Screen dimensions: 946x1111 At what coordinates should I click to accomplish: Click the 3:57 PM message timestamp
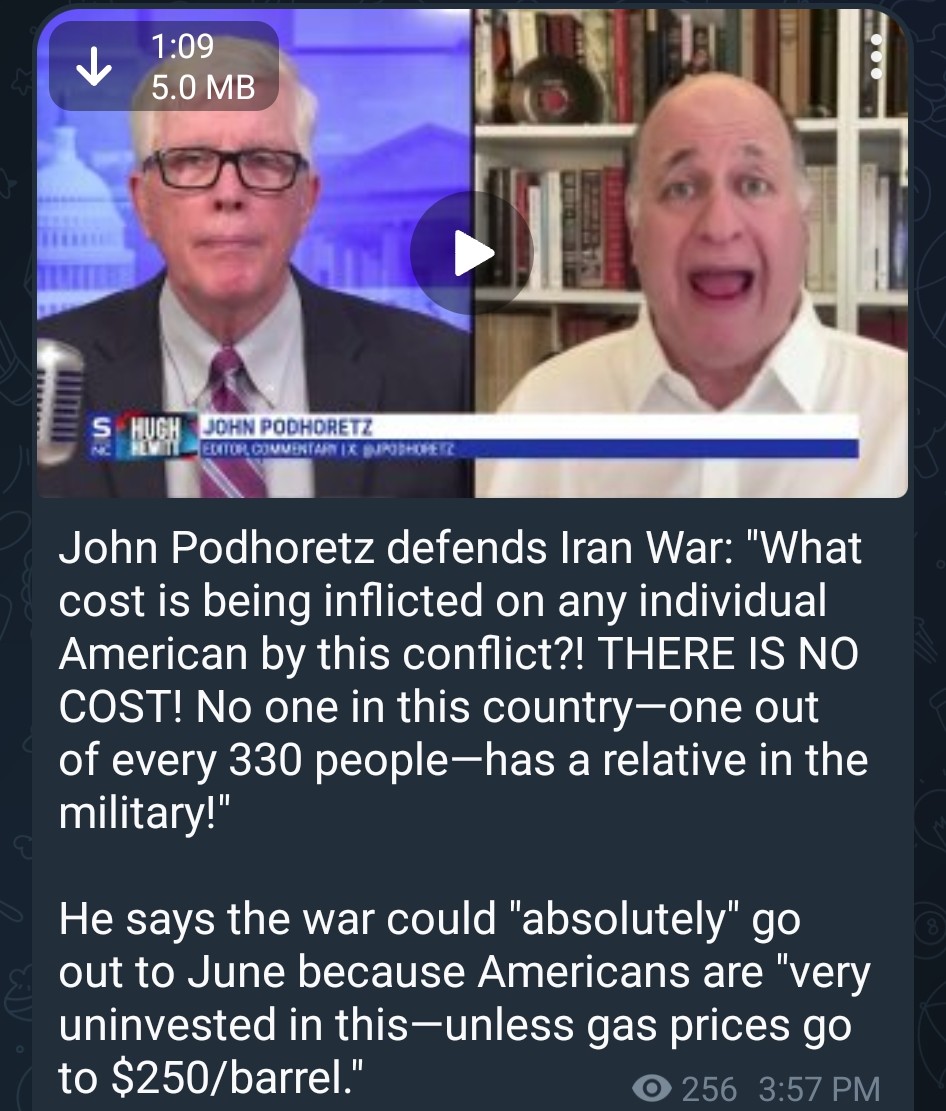(x=819, y=1088)
